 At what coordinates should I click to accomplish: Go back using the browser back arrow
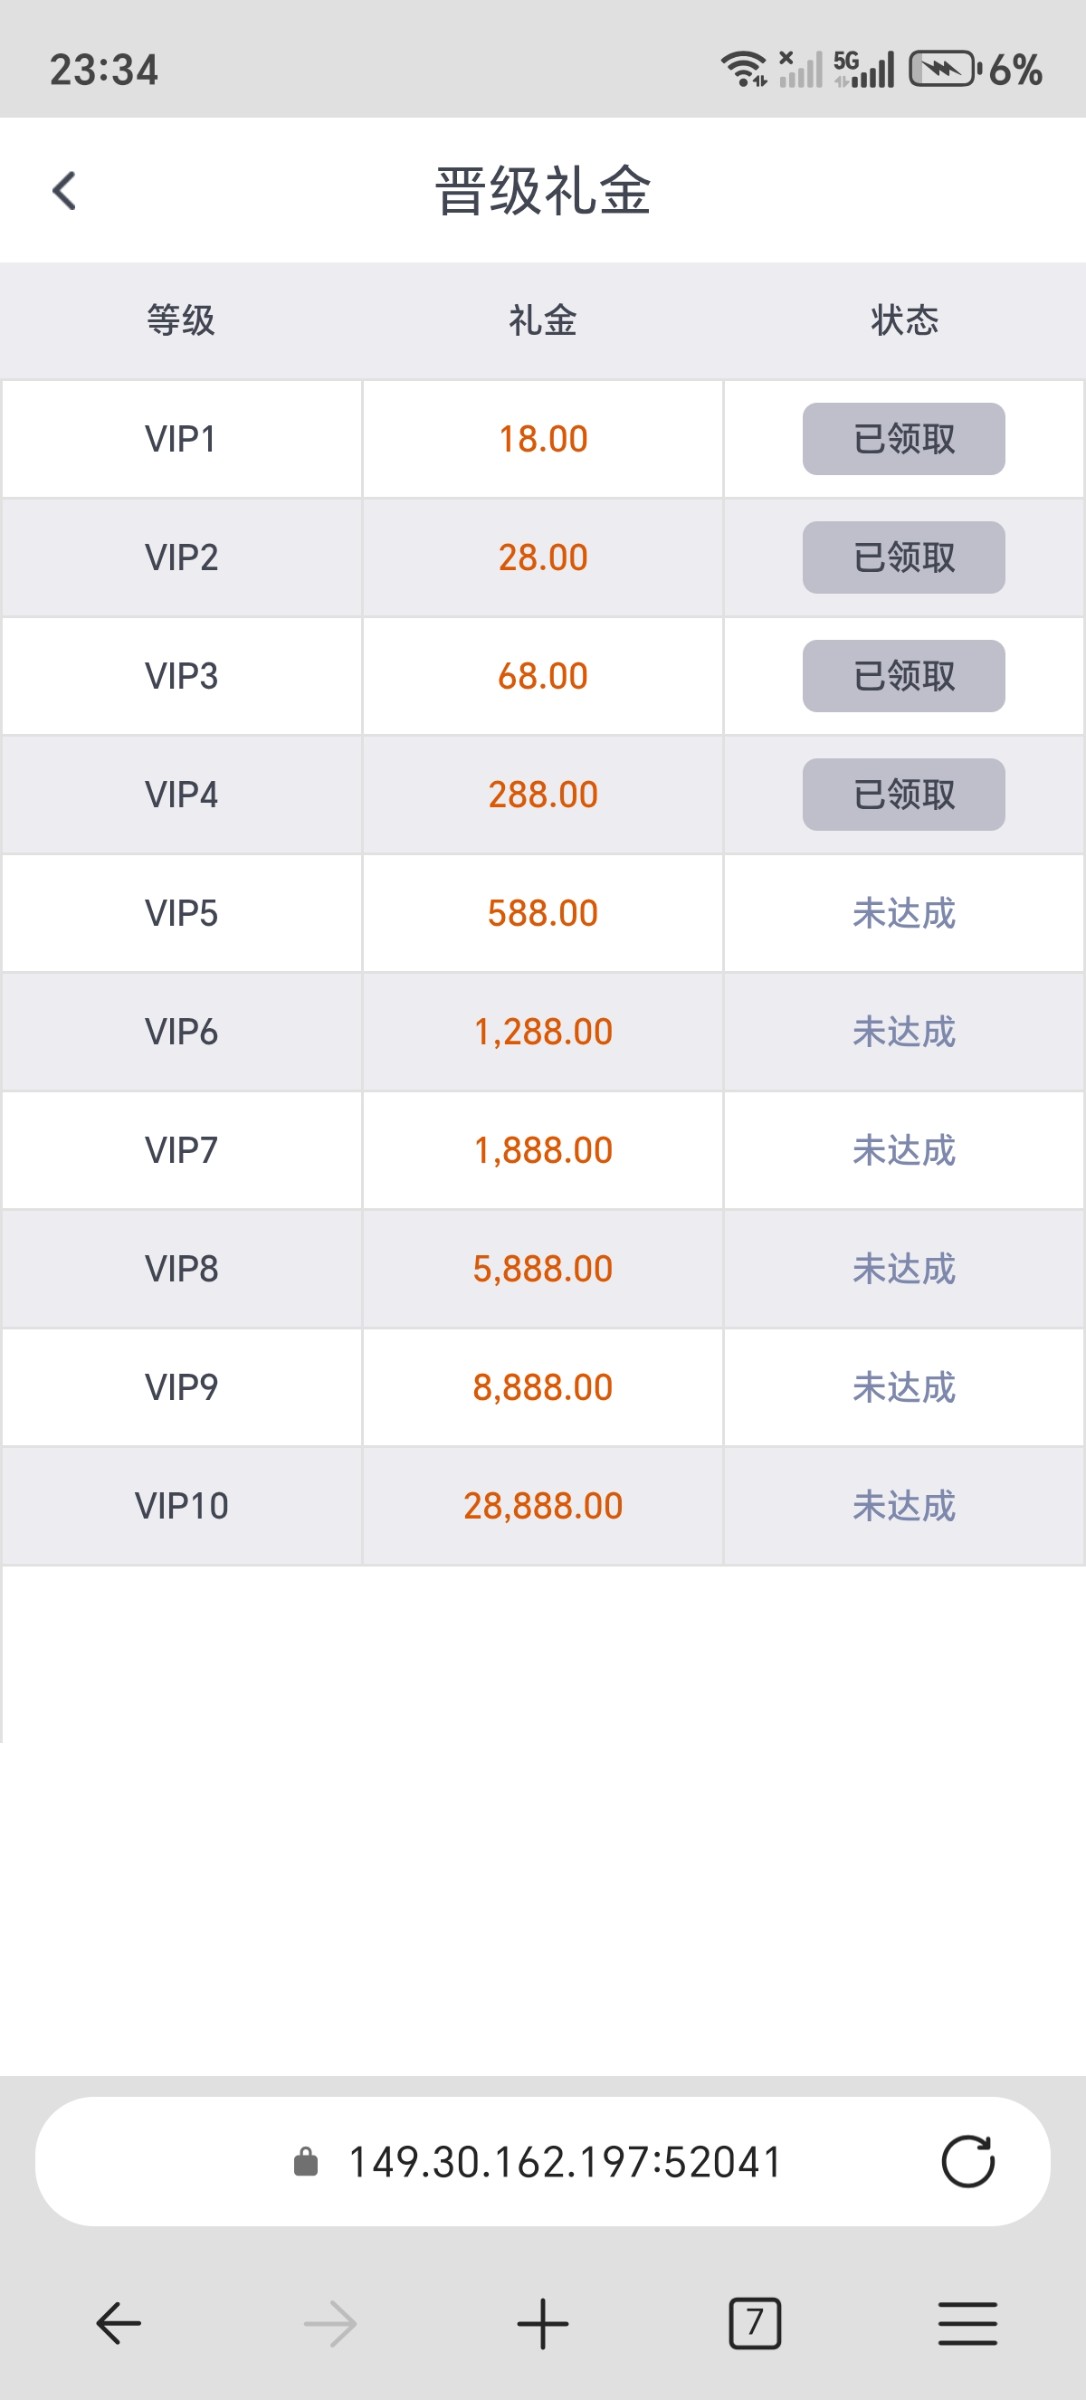click(119, 2323)
